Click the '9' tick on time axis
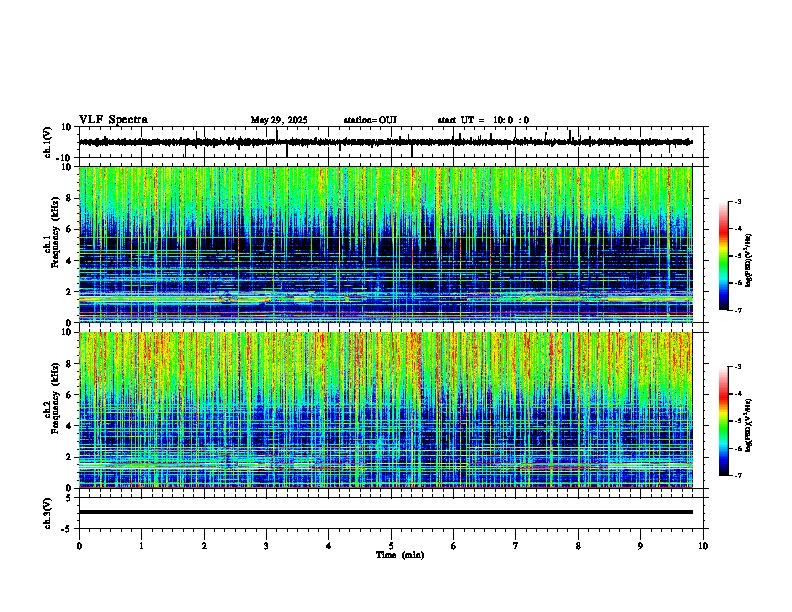The width and height of the screenshot is (792, 612). tap(640, 546)
